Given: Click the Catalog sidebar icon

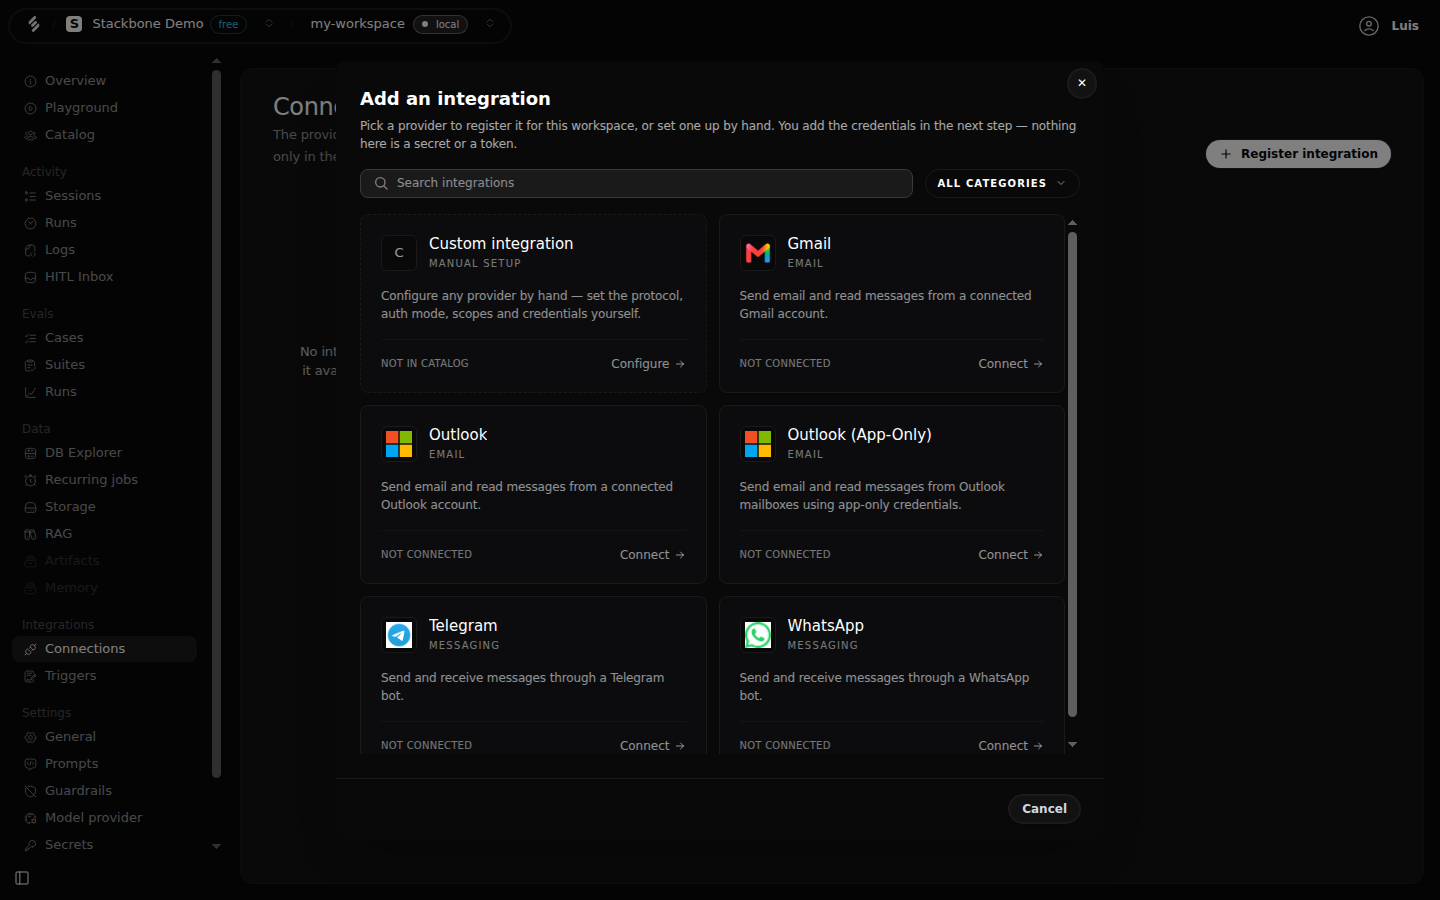Looking at the screenshot, I should coord(31,135).
